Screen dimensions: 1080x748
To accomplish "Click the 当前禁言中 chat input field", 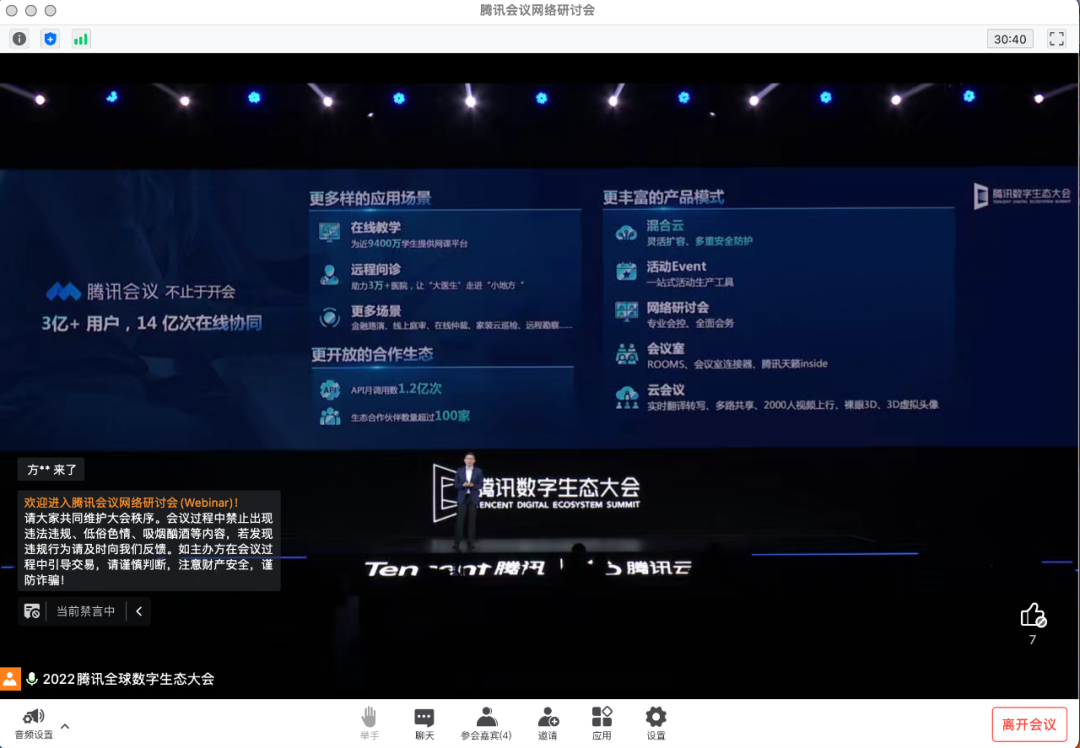I will coord(85,611).
